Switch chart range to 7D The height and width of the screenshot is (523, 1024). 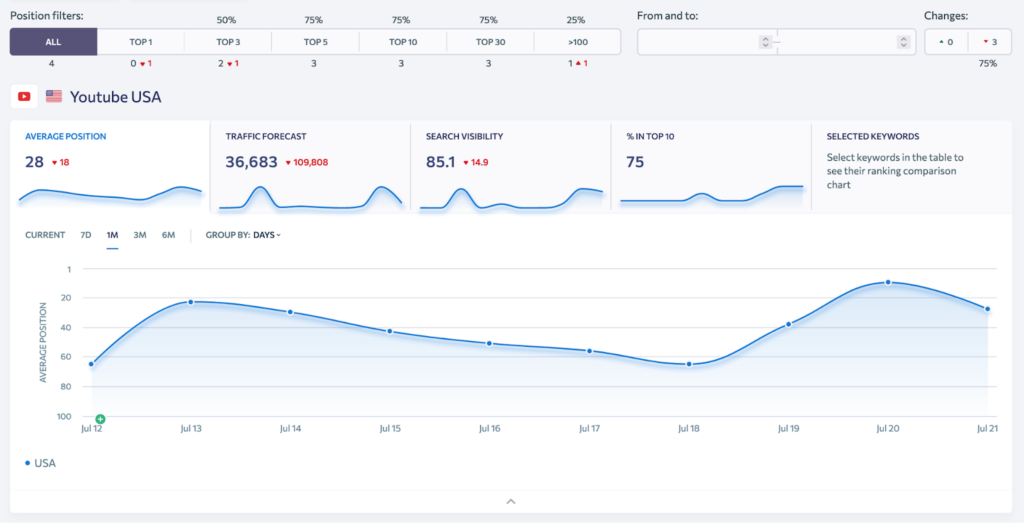point(86,235)
